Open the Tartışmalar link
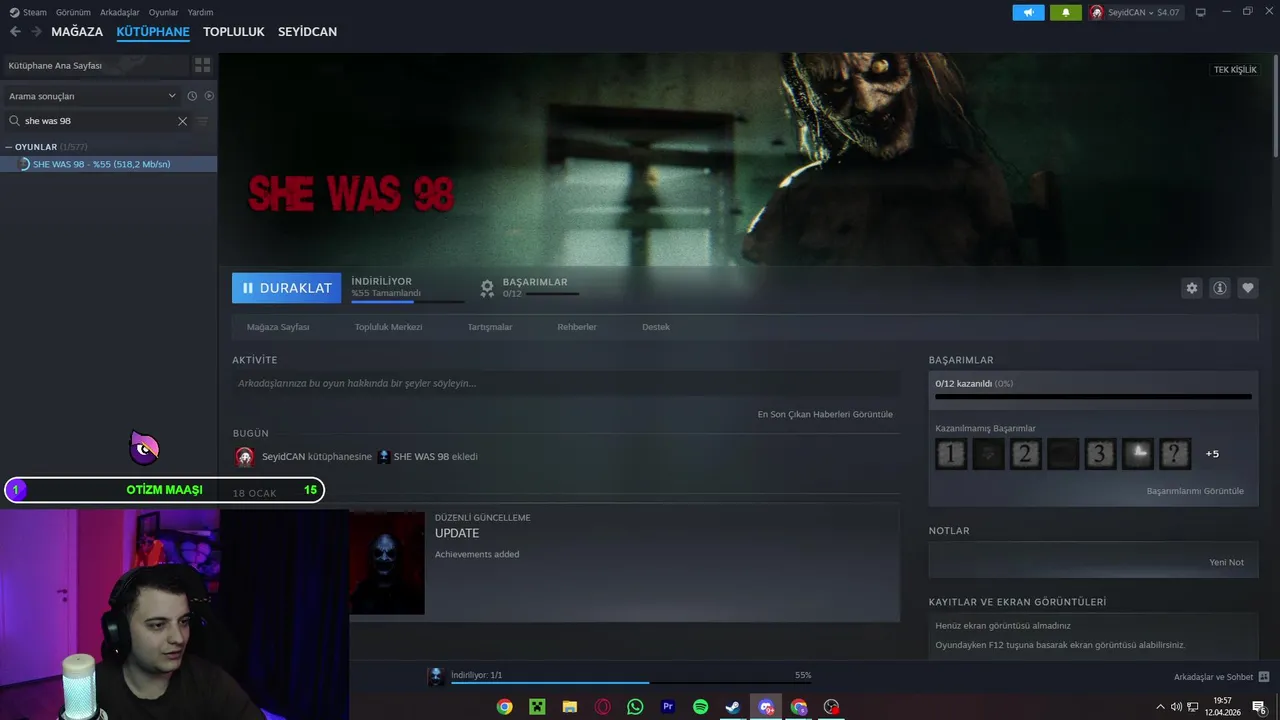The width and height of the screenshot is (1280, 720). pos(490,327)
